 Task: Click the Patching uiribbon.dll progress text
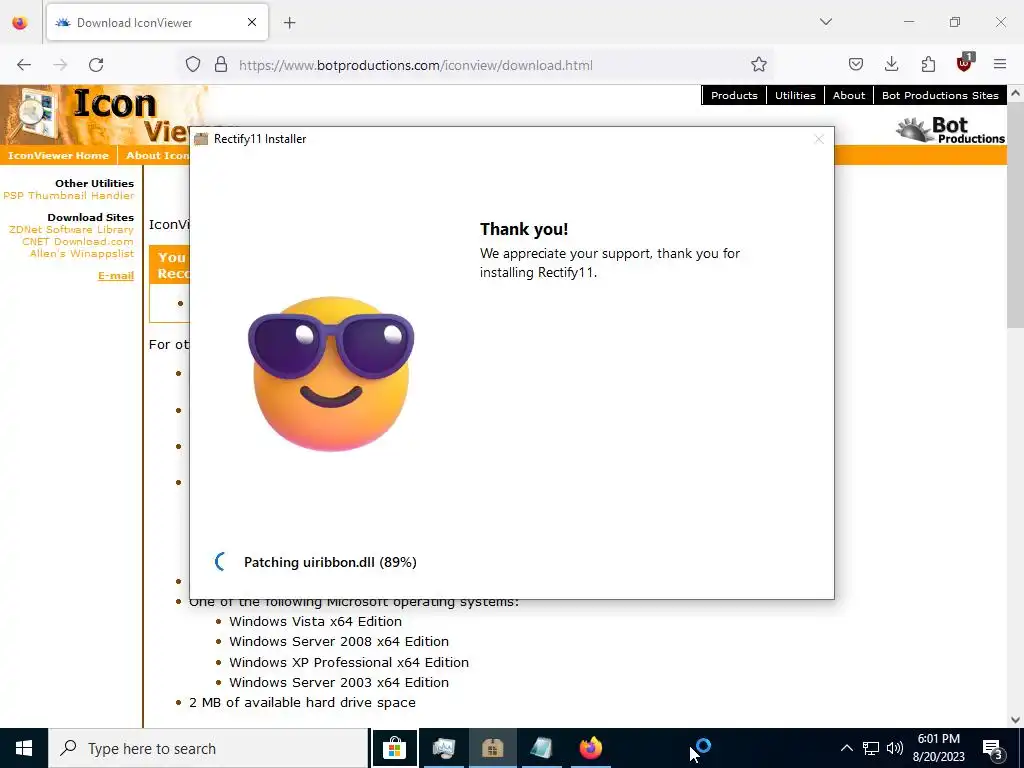[330, 562]
